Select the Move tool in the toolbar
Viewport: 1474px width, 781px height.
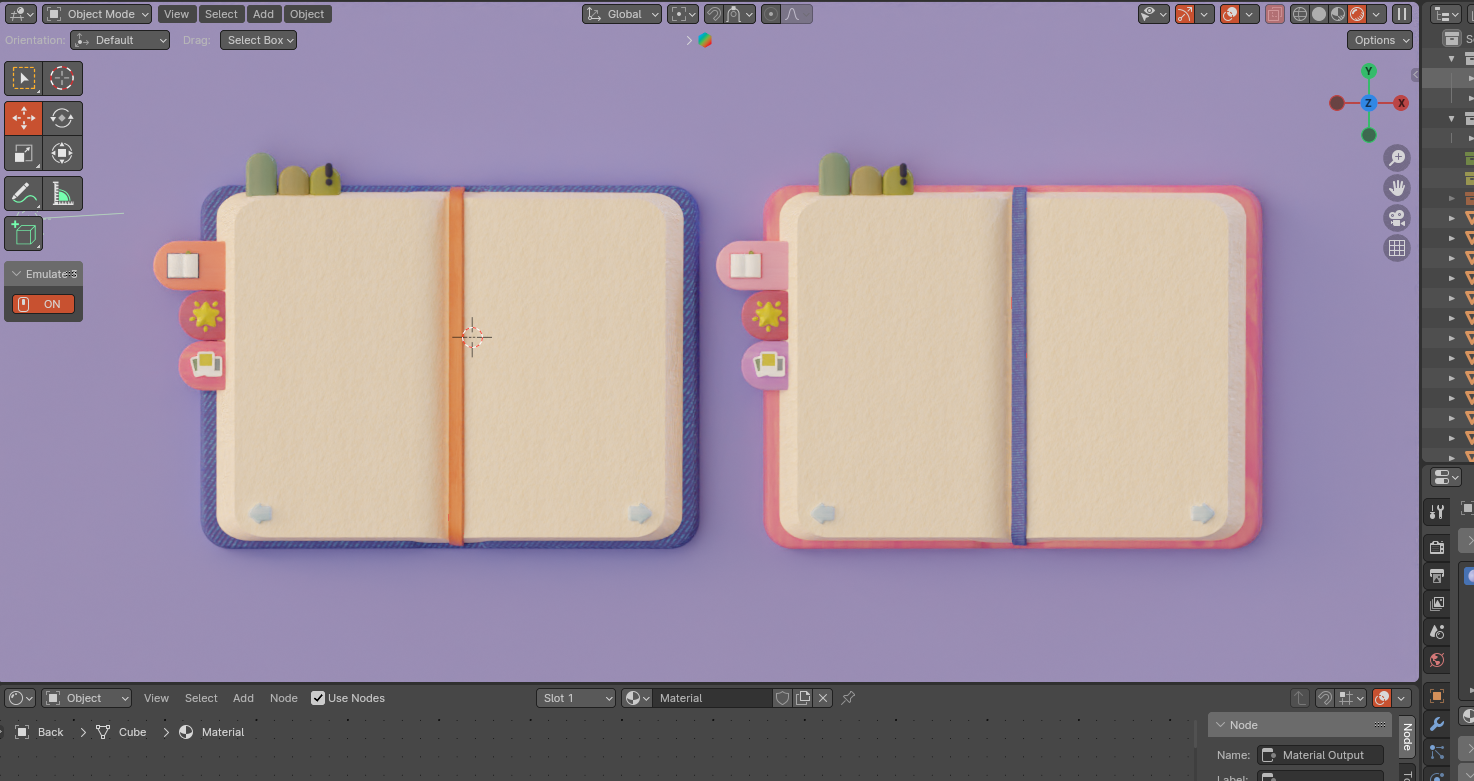23,118
